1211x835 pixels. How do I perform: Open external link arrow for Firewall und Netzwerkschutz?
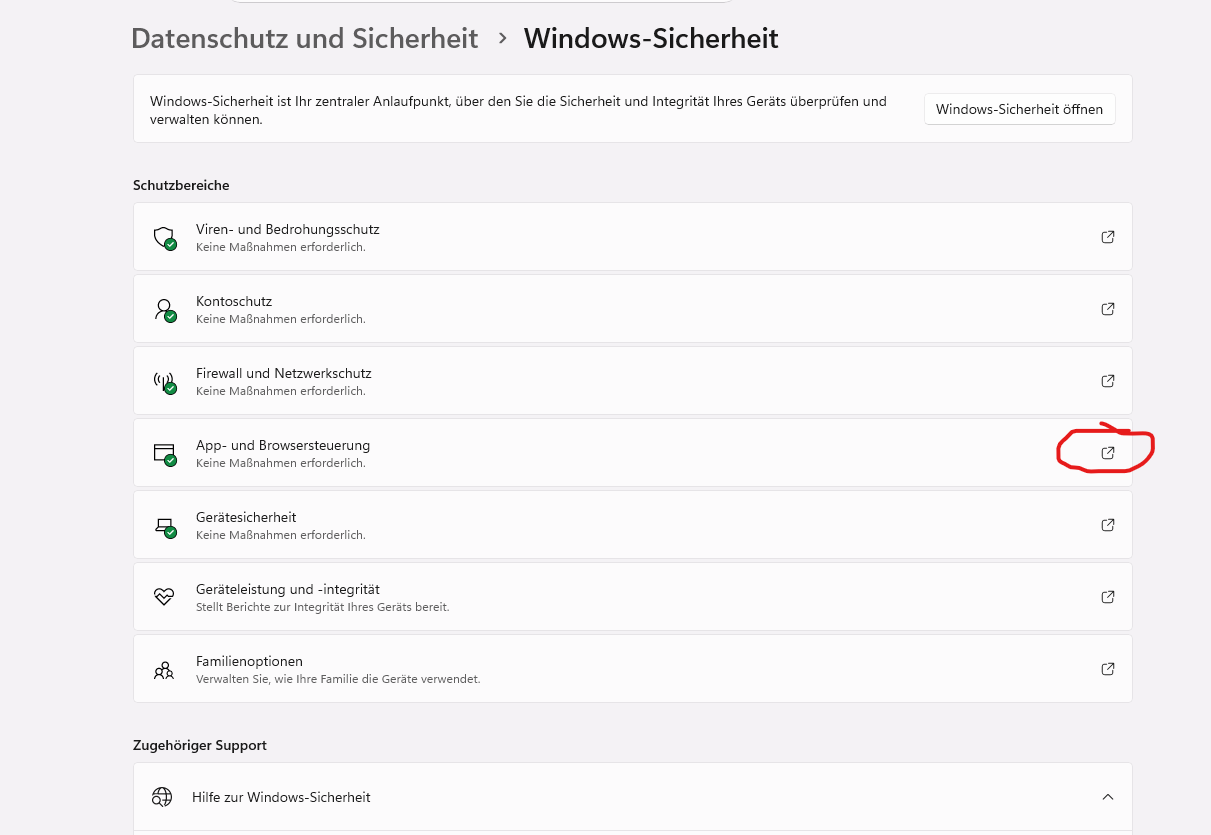(1107, 381)
